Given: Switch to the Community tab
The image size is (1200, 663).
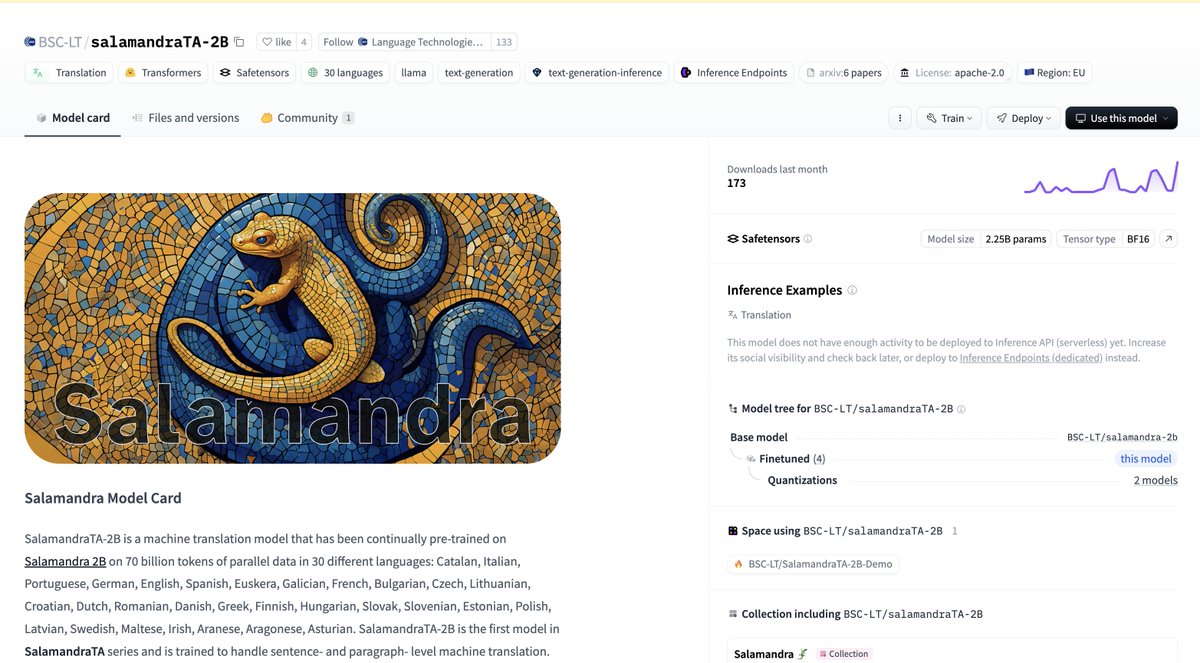Looking at the screenshot, I should [308, 118].
